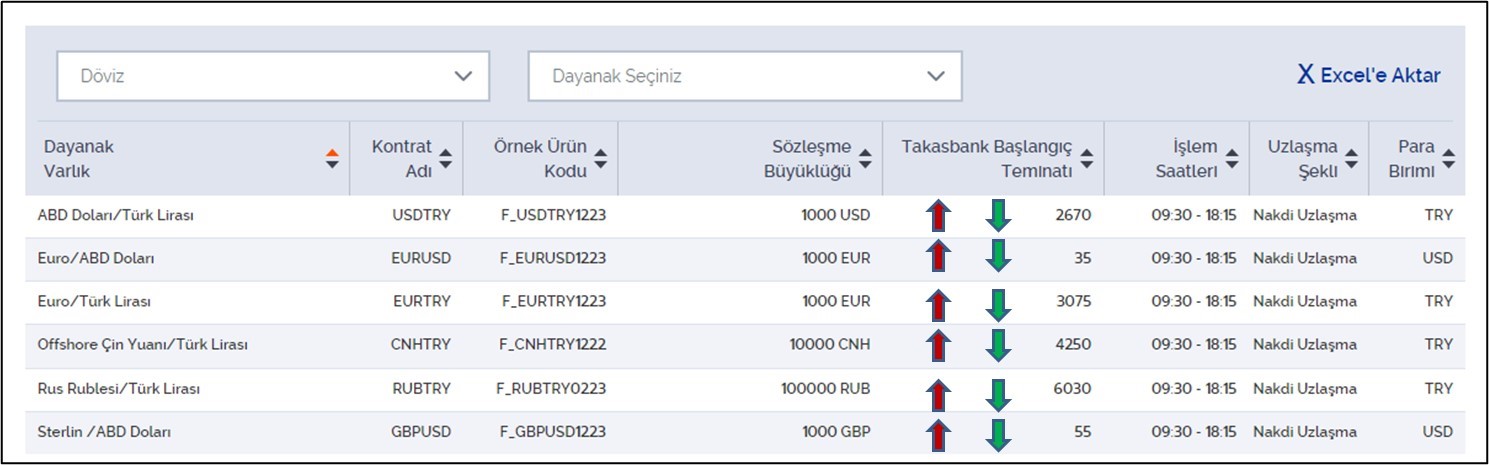Open the Dayanak Seçiniz dropdown
The width and height of the screenshot is (1489, 465).
pos(745,76)
